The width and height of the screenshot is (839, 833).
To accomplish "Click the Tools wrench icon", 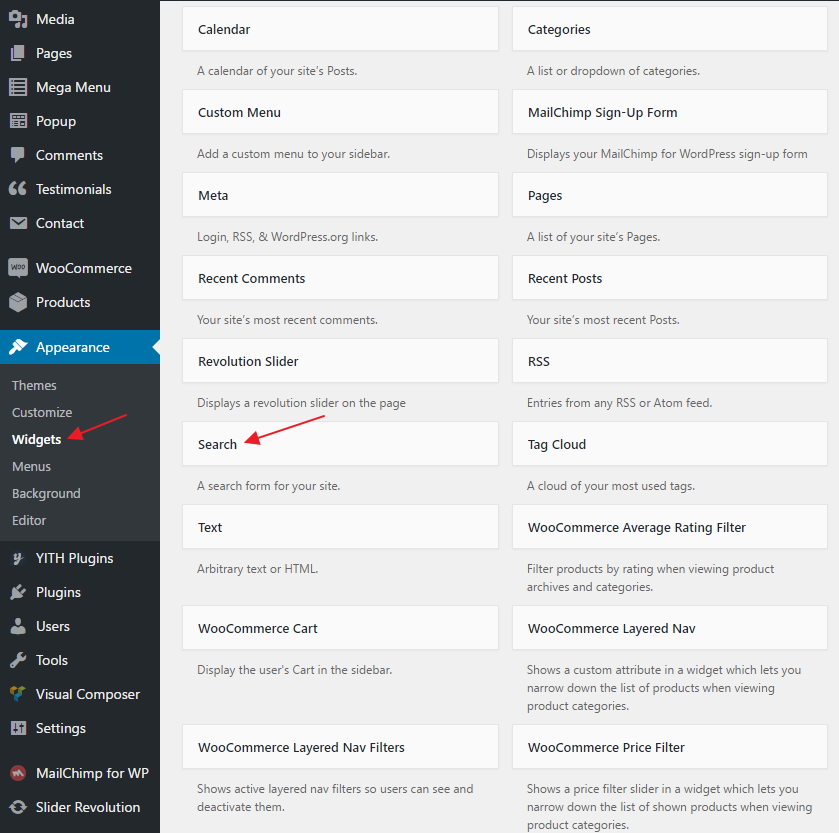I will pos(18,660).
